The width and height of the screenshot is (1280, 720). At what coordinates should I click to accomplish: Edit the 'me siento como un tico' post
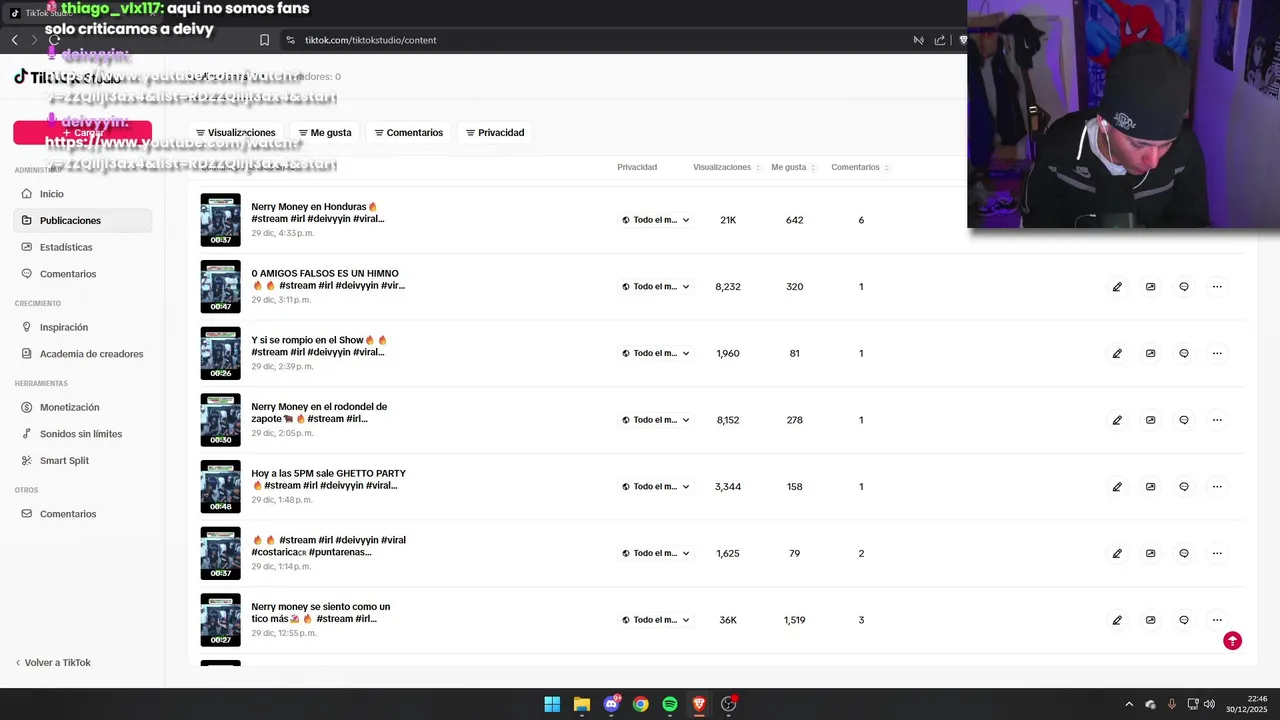(x=1117, y=620)
